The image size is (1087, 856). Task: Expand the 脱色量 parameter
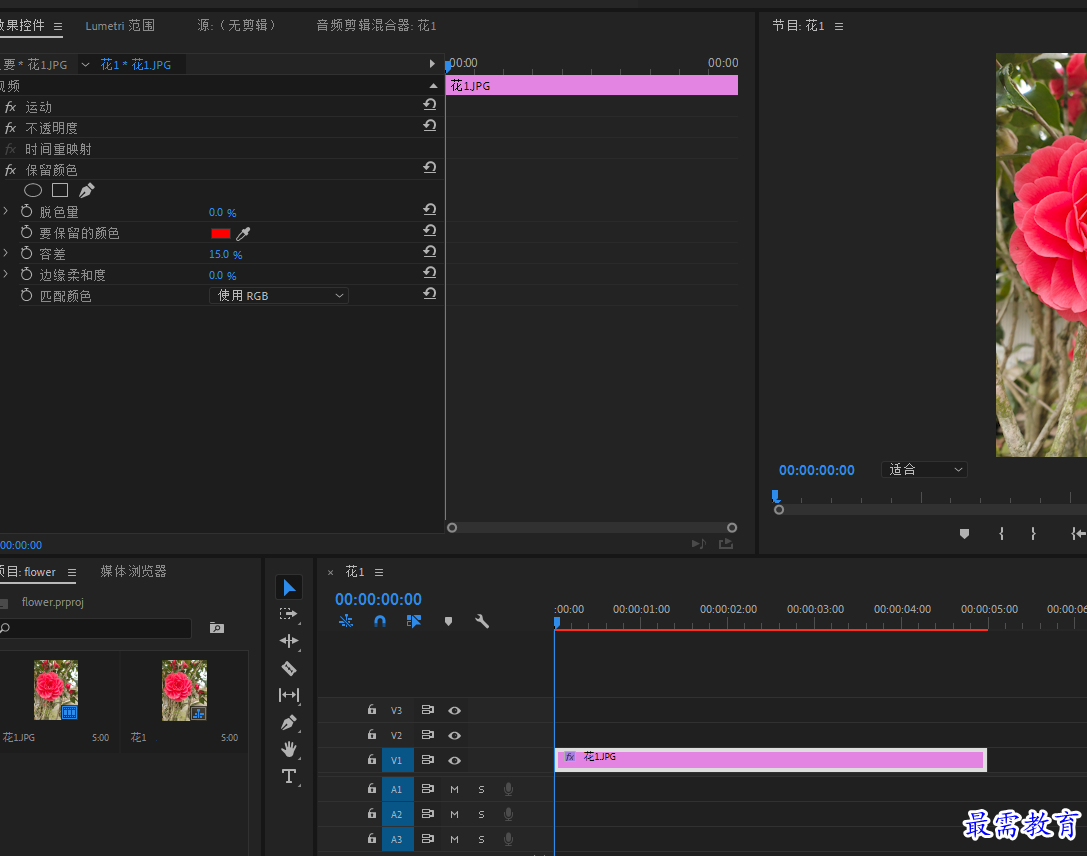pos(6,211)
